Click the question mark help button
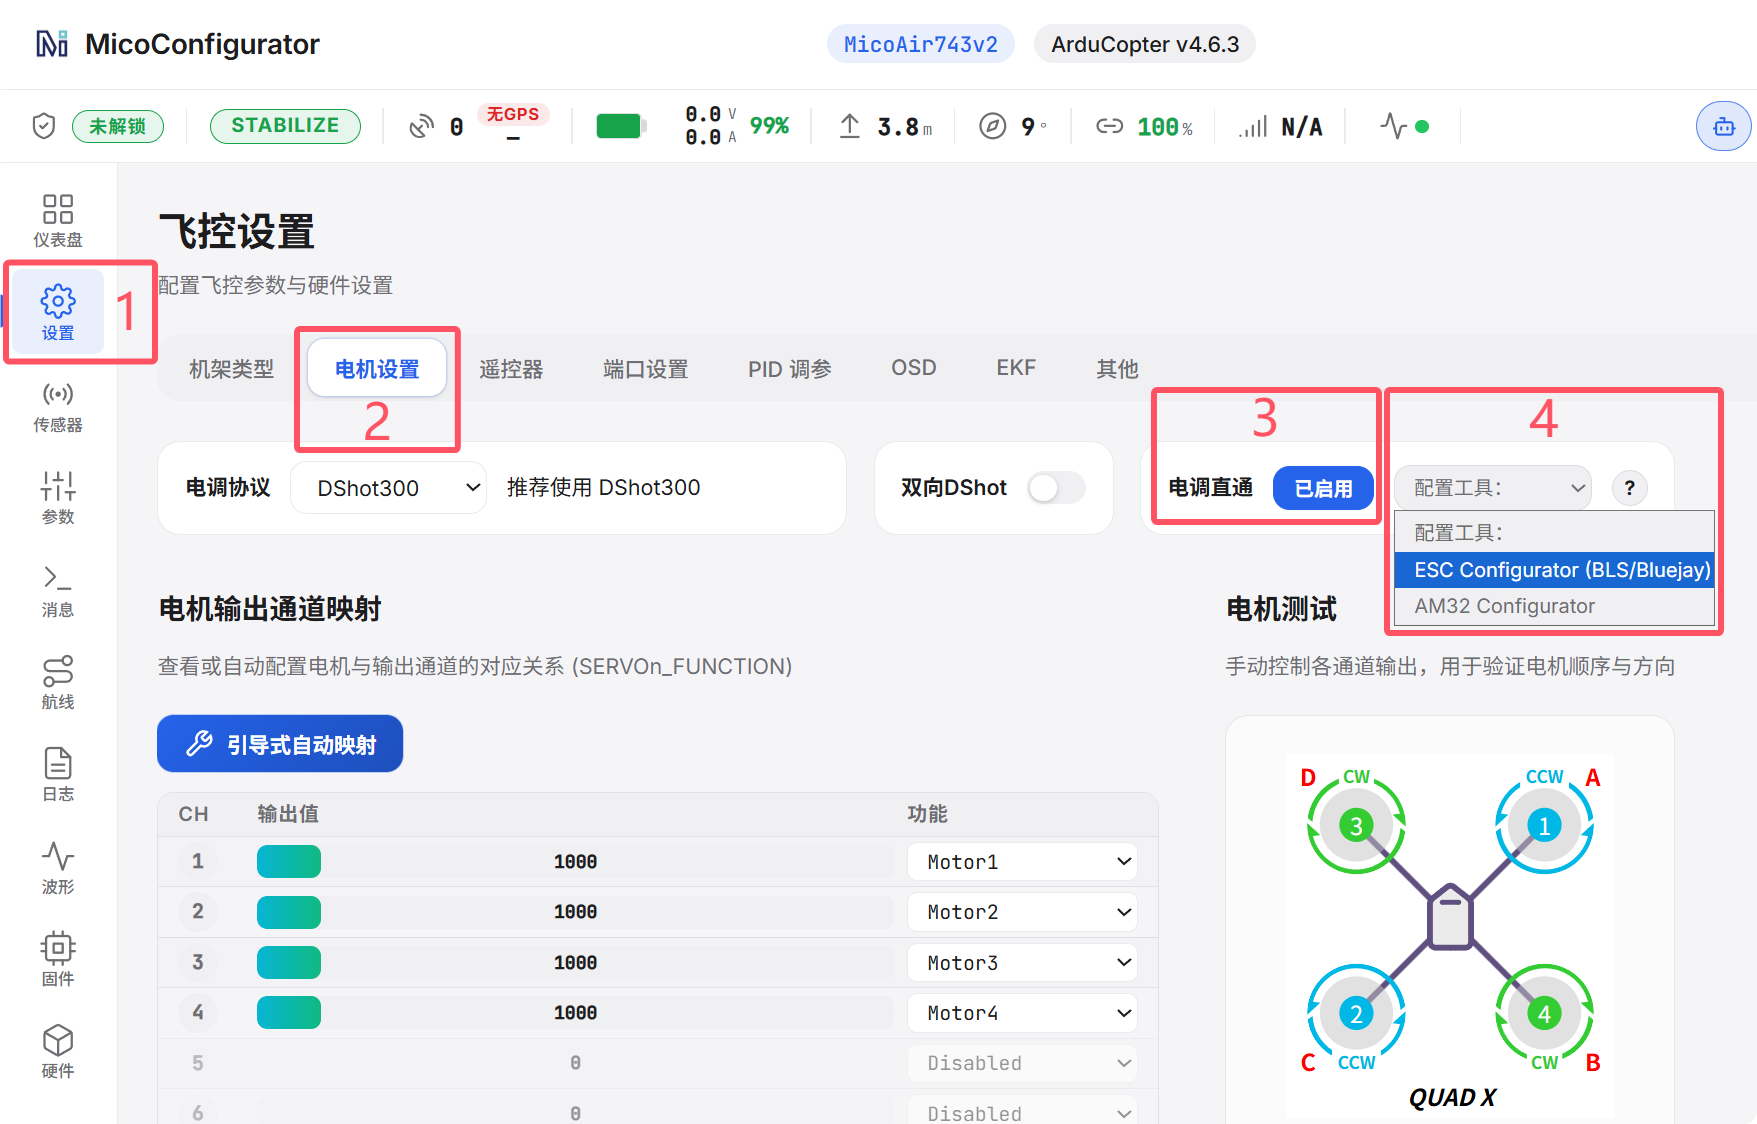1757x1124 pixels. [1629, 488]
